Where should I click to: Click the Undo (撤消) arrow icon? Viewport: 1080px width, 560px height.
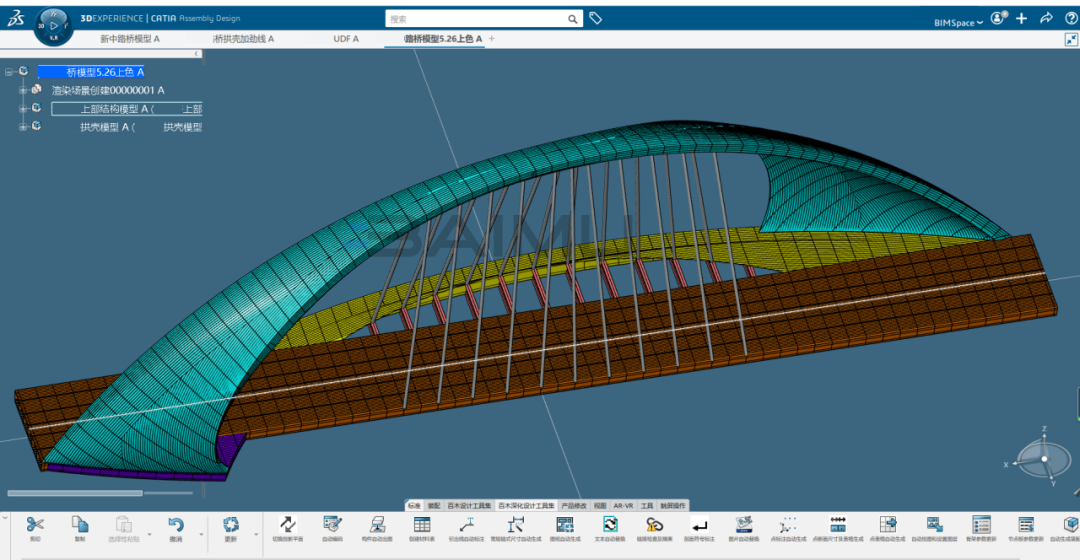[x=176, y=525]
